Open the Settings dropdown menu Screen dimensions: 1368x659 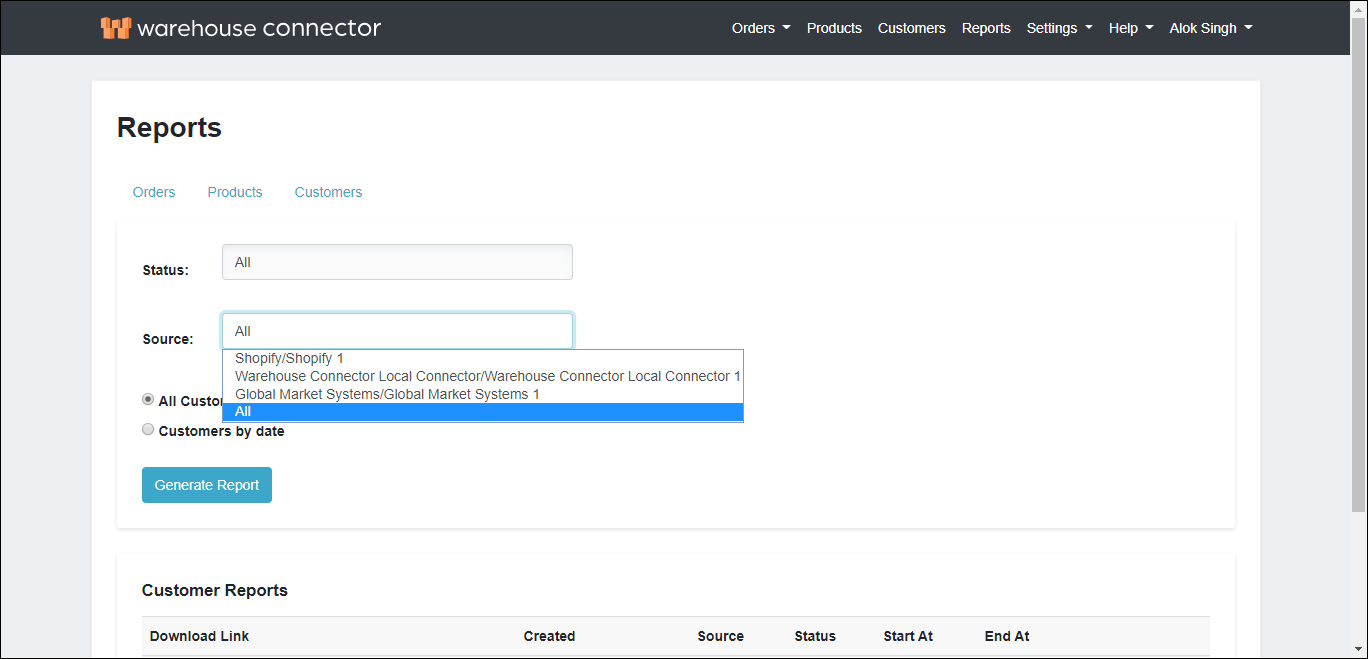1052,28
